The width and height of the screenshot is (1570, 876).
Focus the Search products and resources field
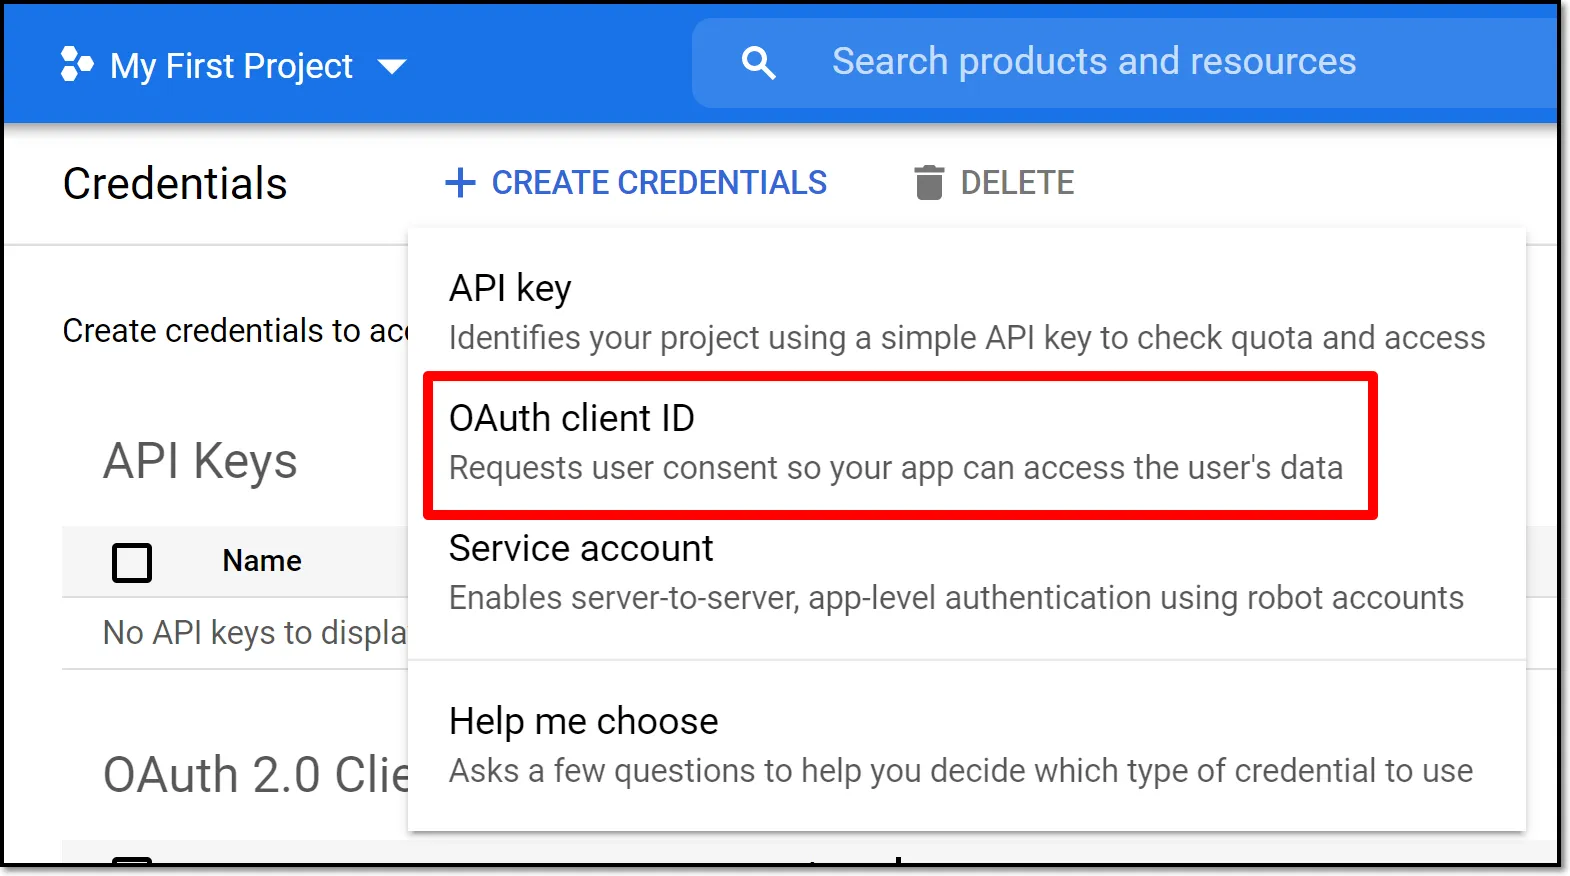click(x=1125, y=62)
